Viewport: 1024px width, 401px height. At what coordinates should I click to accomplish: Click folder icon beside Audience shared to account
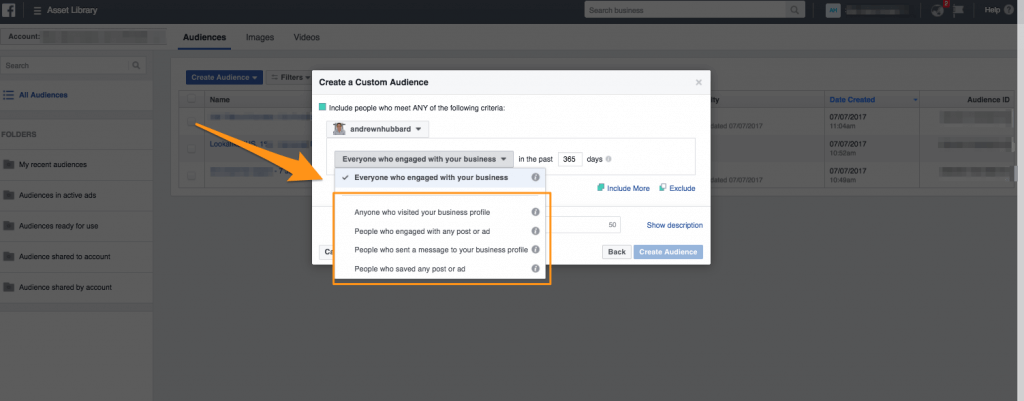tap(8, 257)
